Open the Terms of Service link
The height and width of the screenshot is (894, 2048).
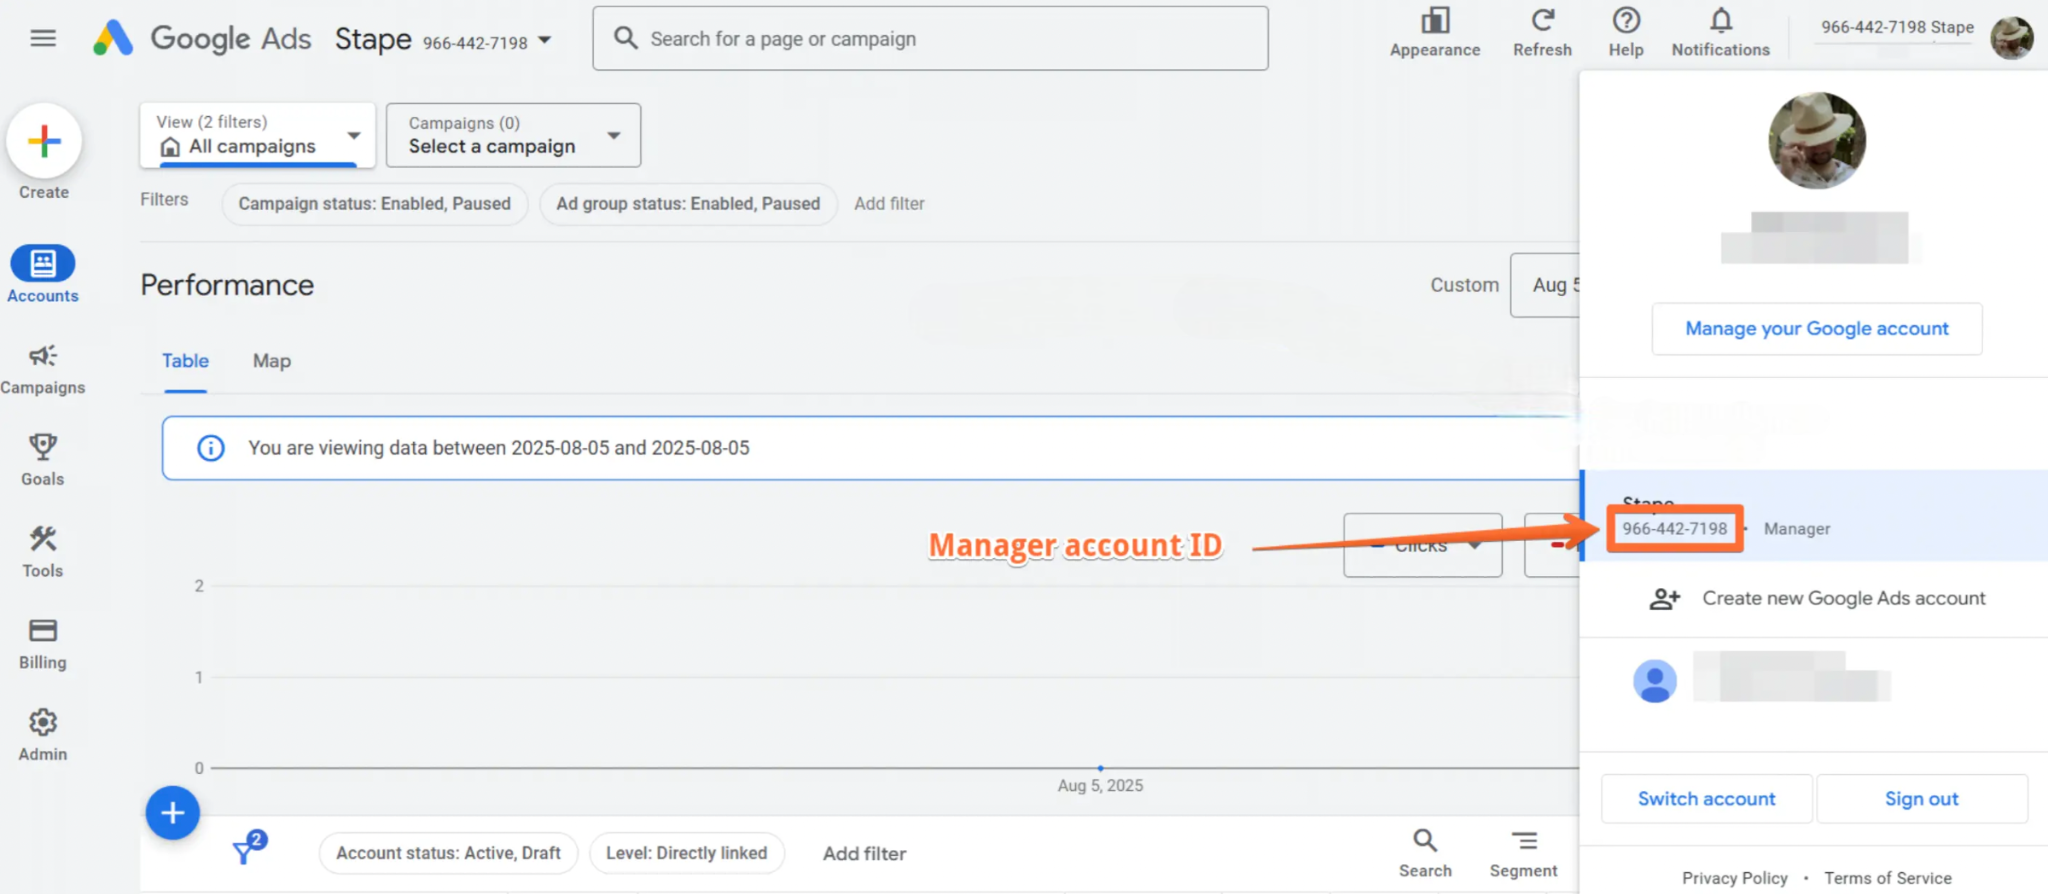(x=1887, y=878)
